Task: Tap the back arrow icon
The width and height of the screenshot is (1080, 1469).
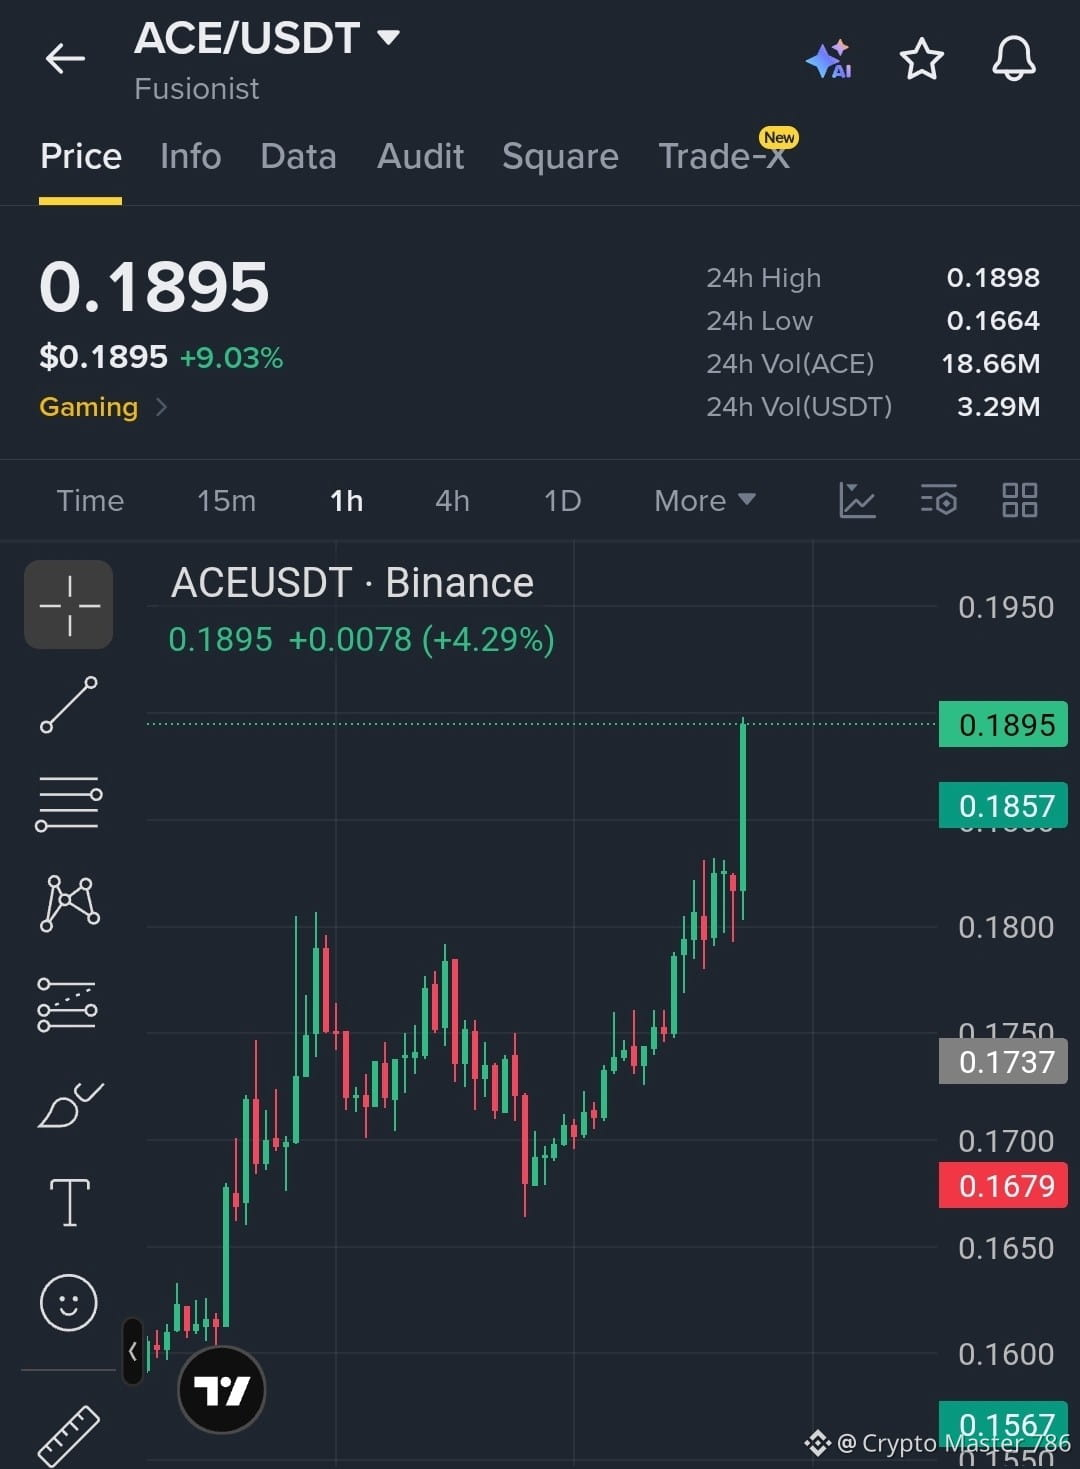Action: pyautogui.click(x=65, y=59)
